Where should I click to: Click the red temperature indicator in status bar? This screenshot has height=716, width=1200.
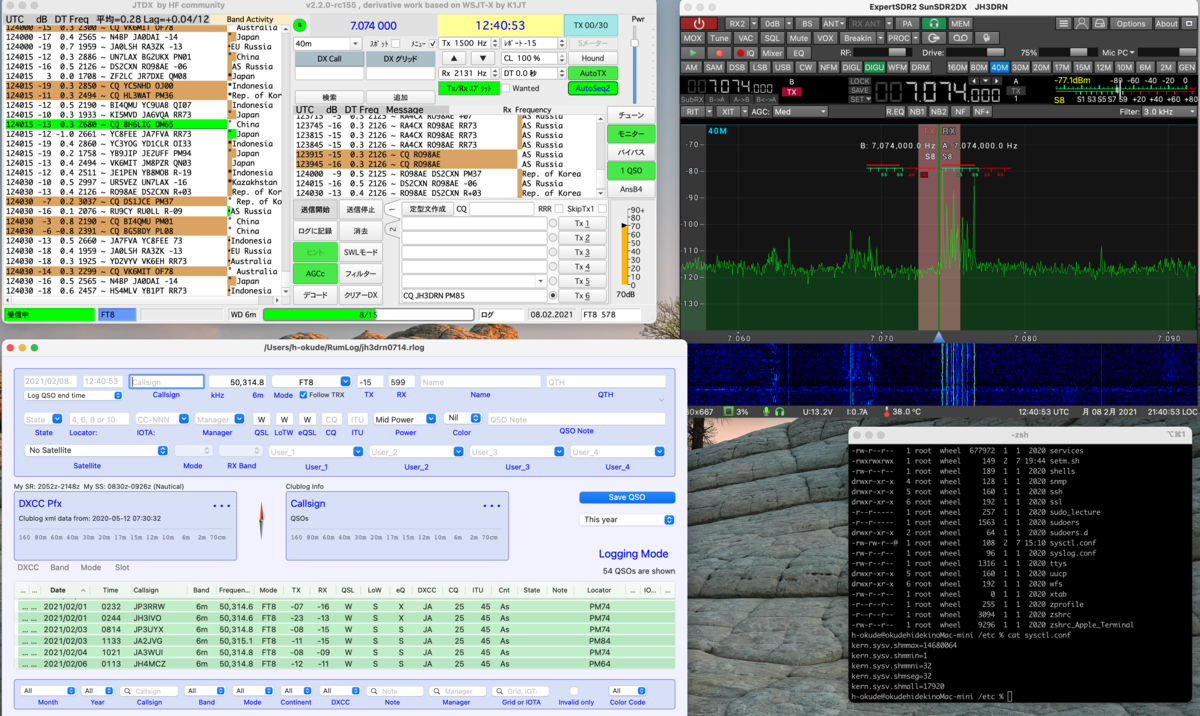coord(887,411)
